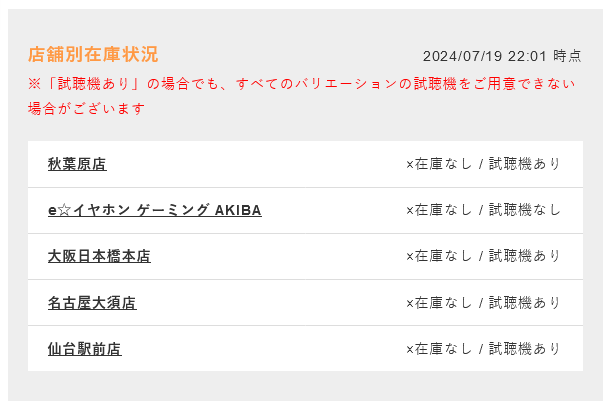Click the red 試聴機あり notice text
Viewport: 613px width, 413px height.
301,96
